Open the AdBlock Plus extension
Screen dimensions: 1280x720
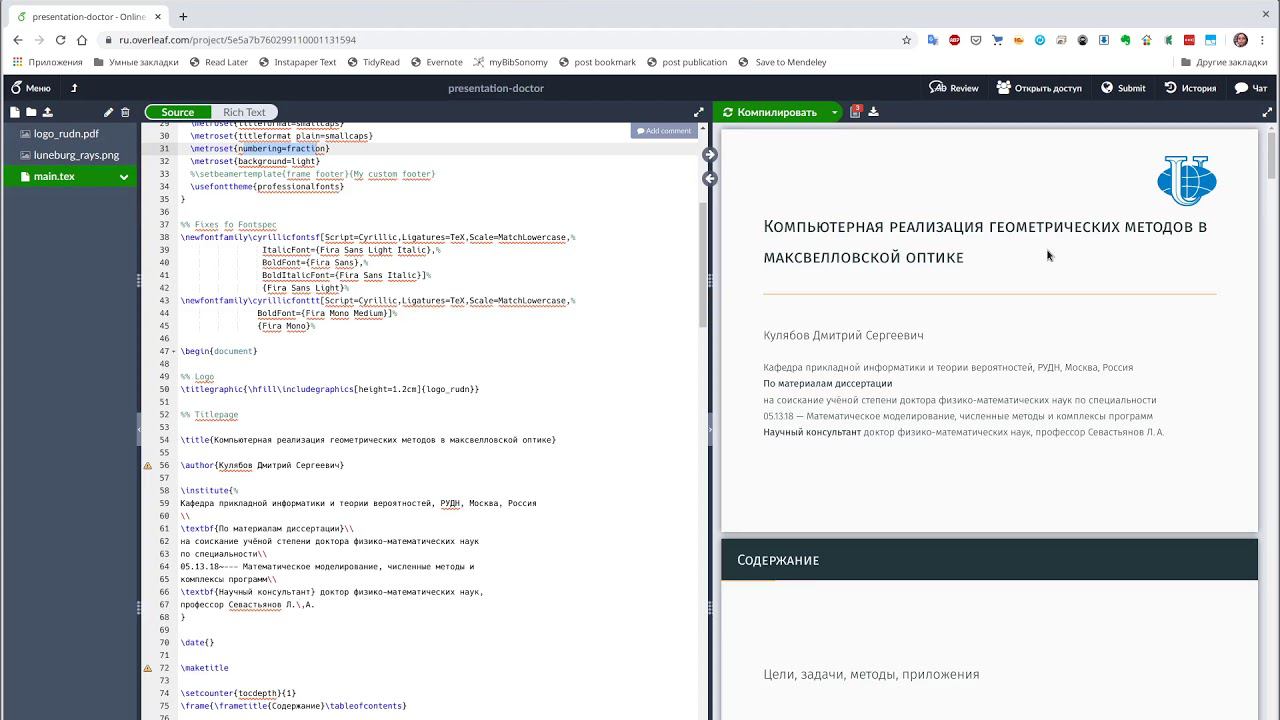click(x=955, y=40)
